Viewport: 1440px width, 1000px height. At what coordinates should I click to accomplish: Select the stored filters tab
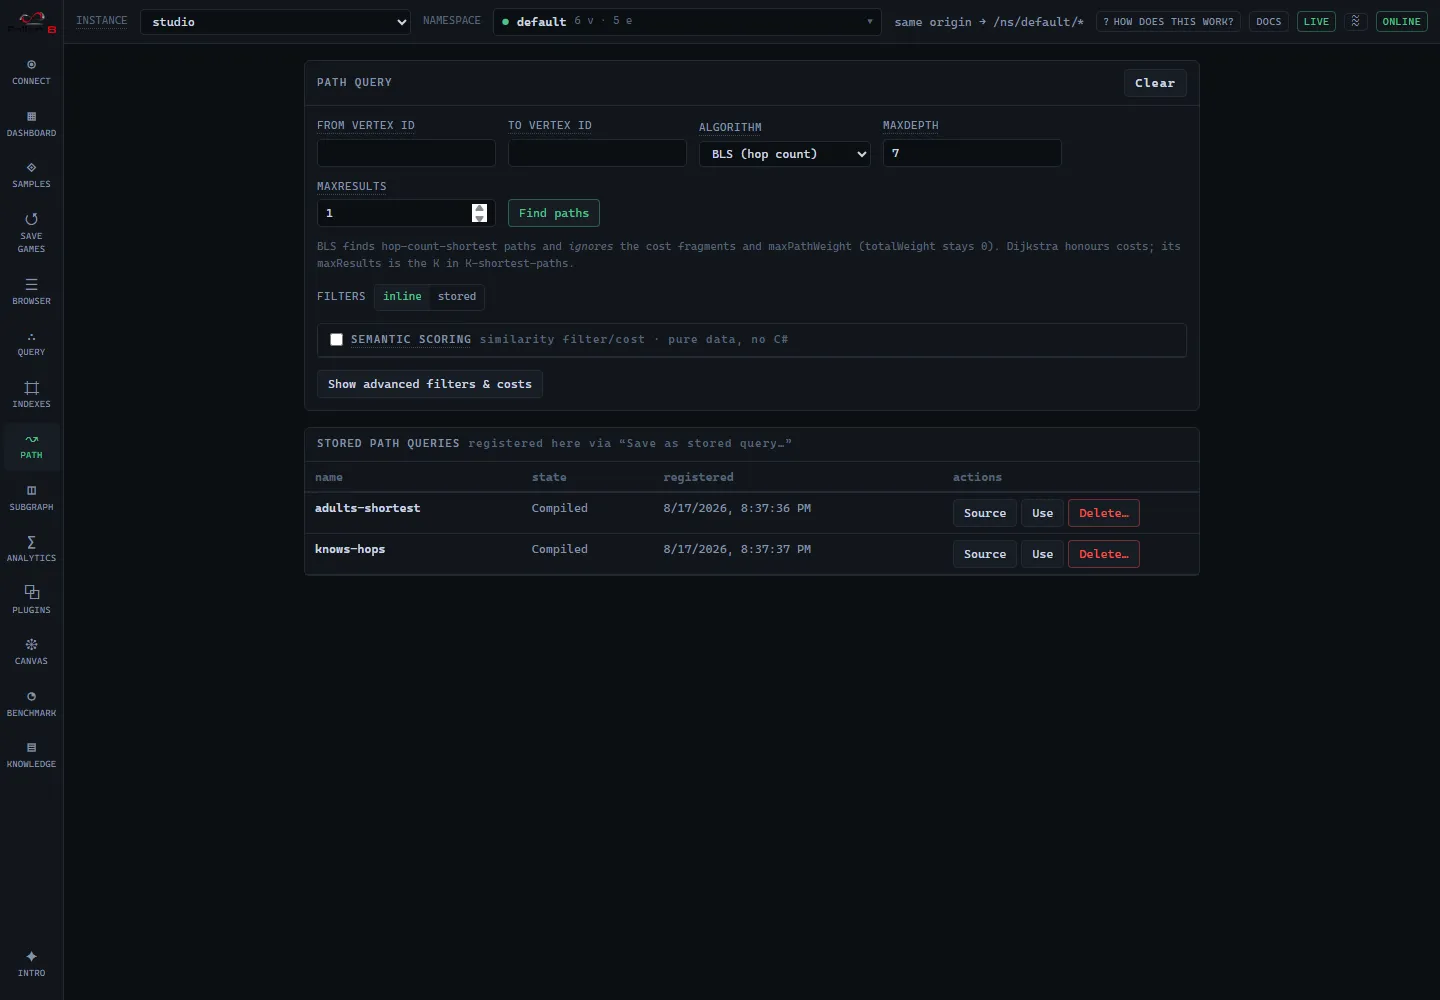tap(457, 297)
